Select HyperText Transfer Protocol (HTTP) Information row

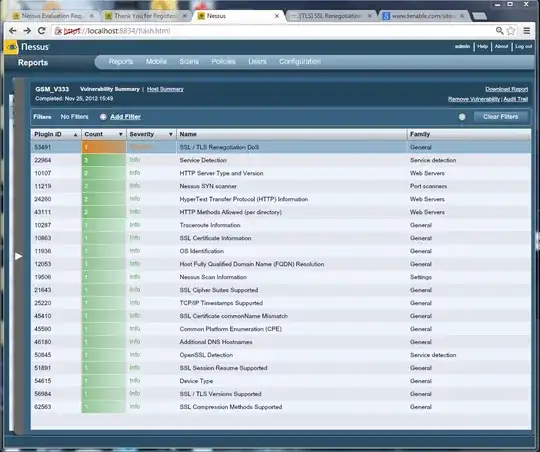click(281, 199)
